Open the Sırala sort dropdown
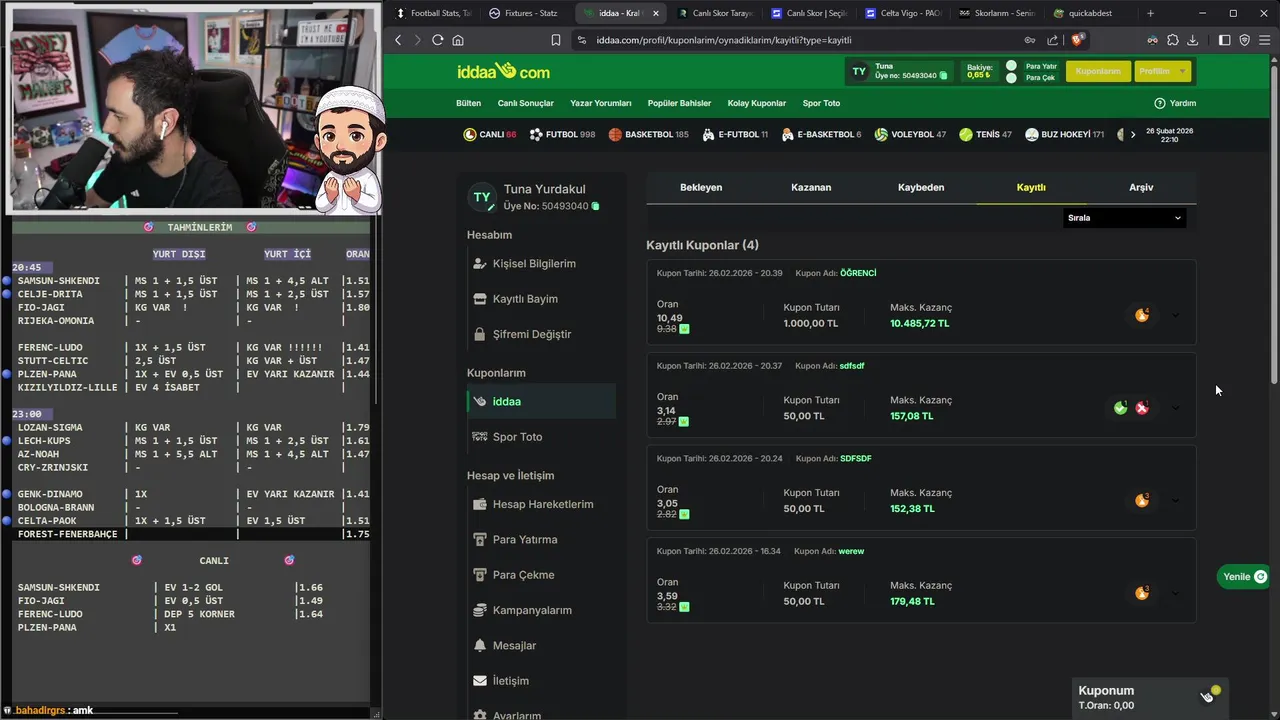The width and height of the screenshot is (1280, 720). pyautogui.click(x=1124, y=218)
